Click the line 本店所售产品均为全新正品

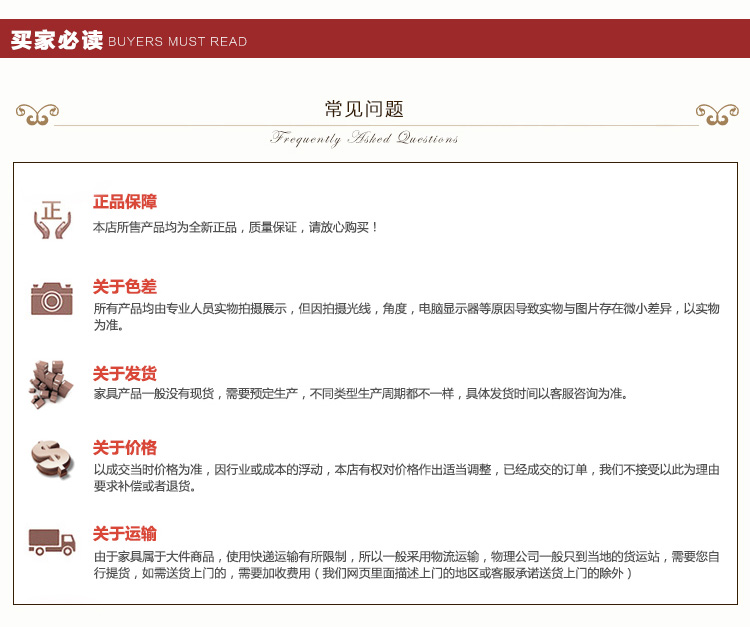pyautogui.click(x=235, y=228)
